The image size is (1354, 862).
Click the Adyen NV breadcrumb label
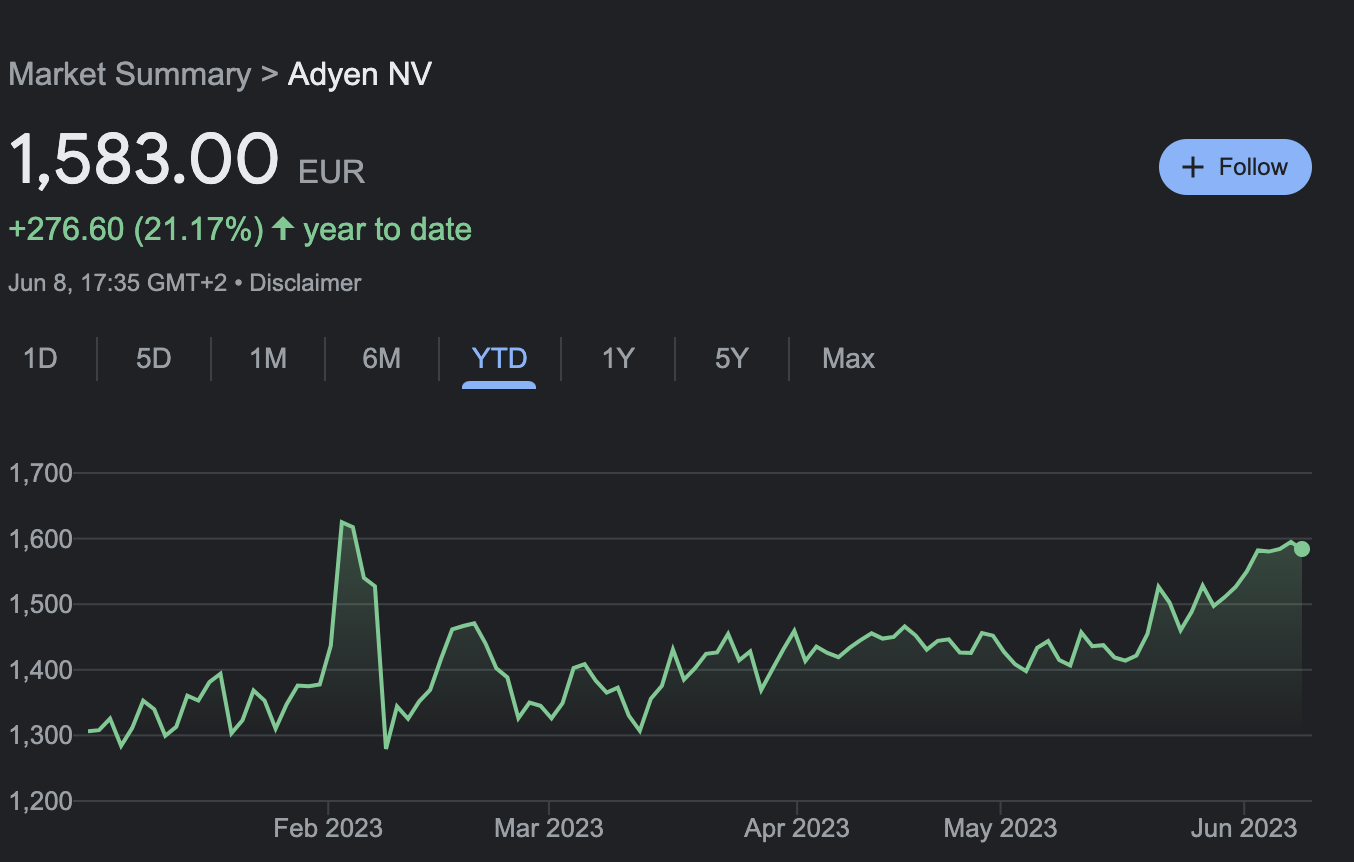click(x=359, y=73)
